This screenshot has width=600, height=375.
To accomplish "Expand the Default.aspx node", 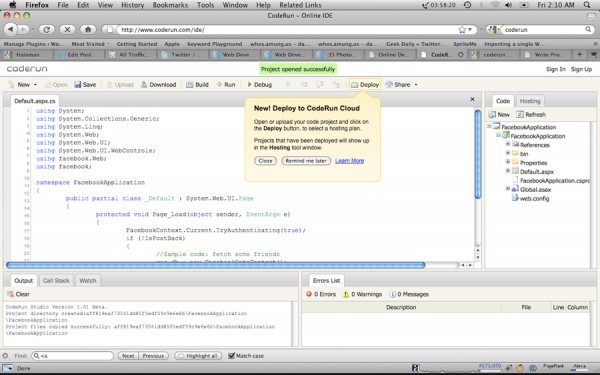I will (x=508, y=171).
